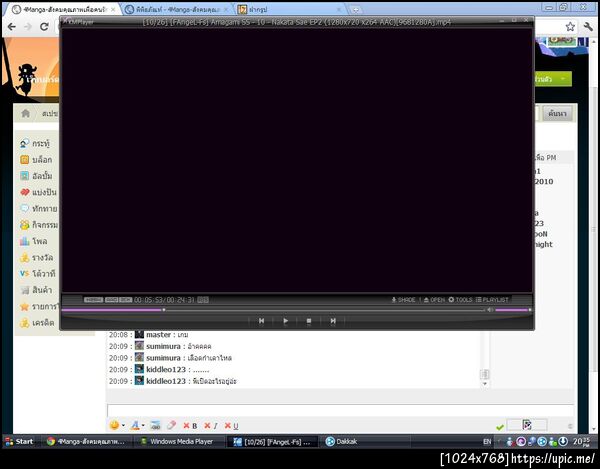
Task: Toggle the first filter badge in KMPlayer
Action: click(93, 300)
